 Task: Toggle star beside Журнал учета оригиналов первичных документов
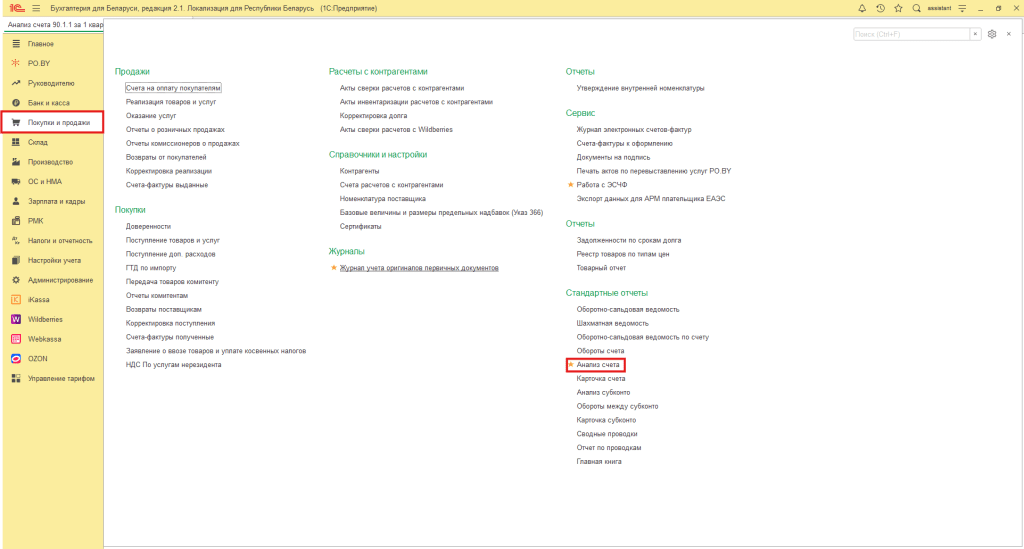click(334, 268)
